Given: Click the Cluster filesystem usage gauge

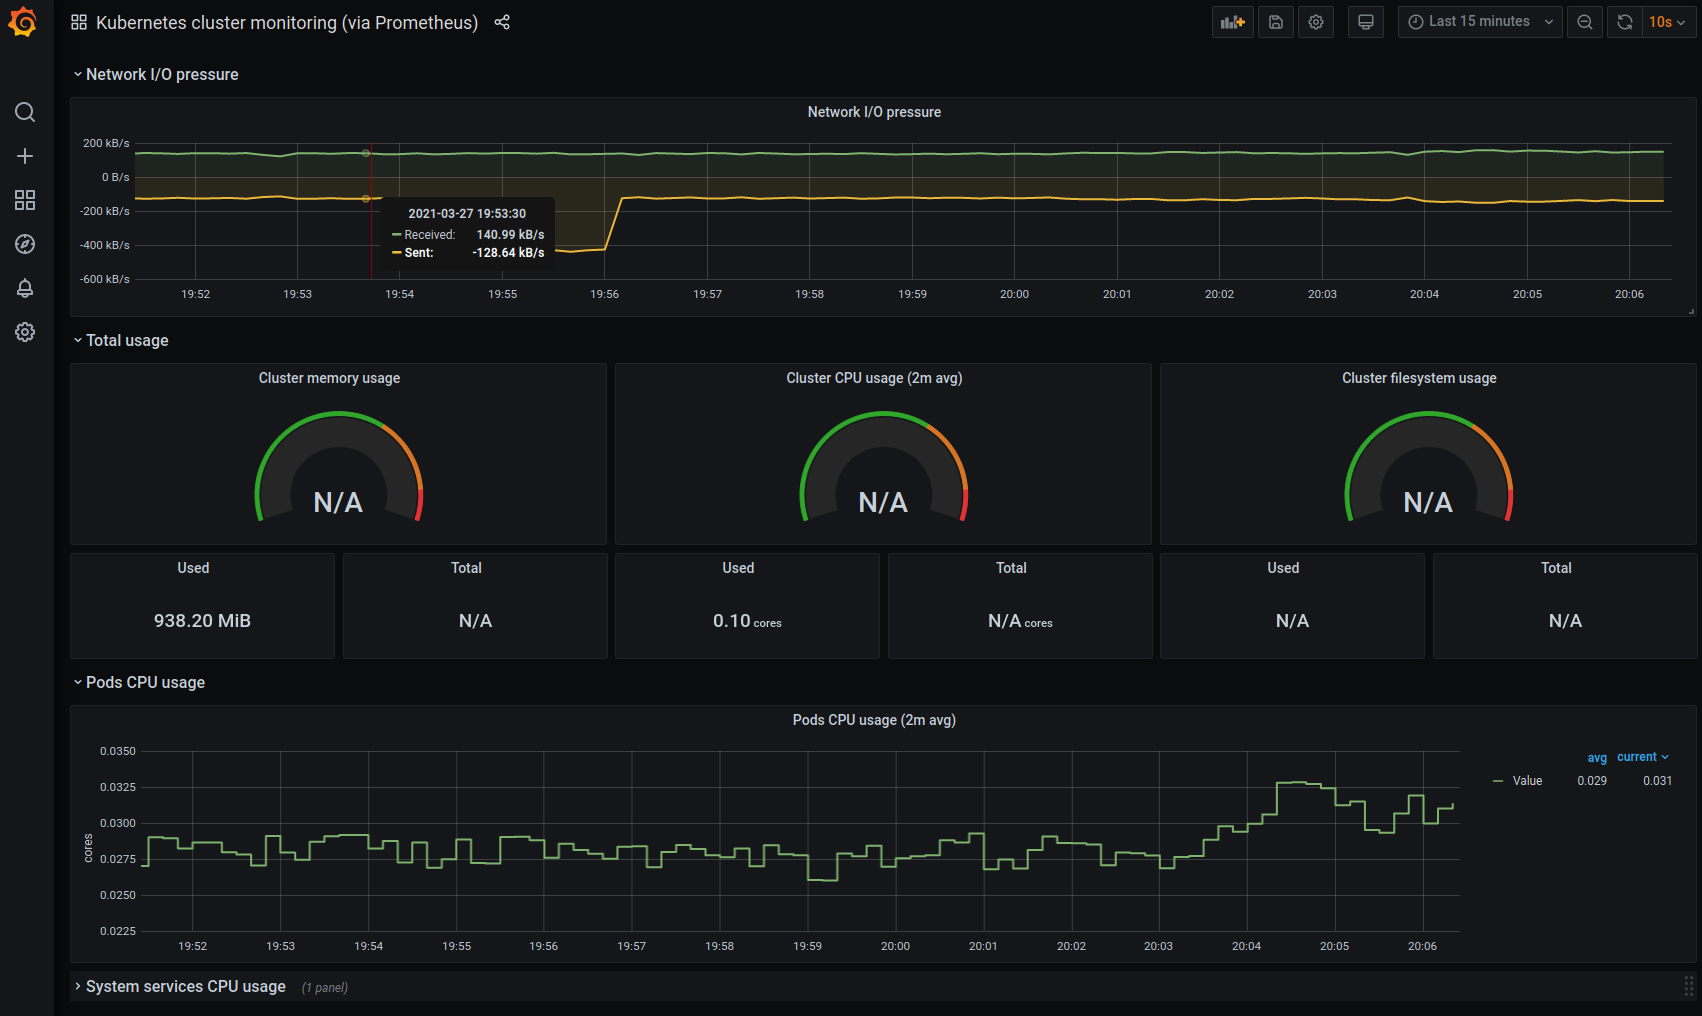Looking at the screenshot, I should (1429, 467).
